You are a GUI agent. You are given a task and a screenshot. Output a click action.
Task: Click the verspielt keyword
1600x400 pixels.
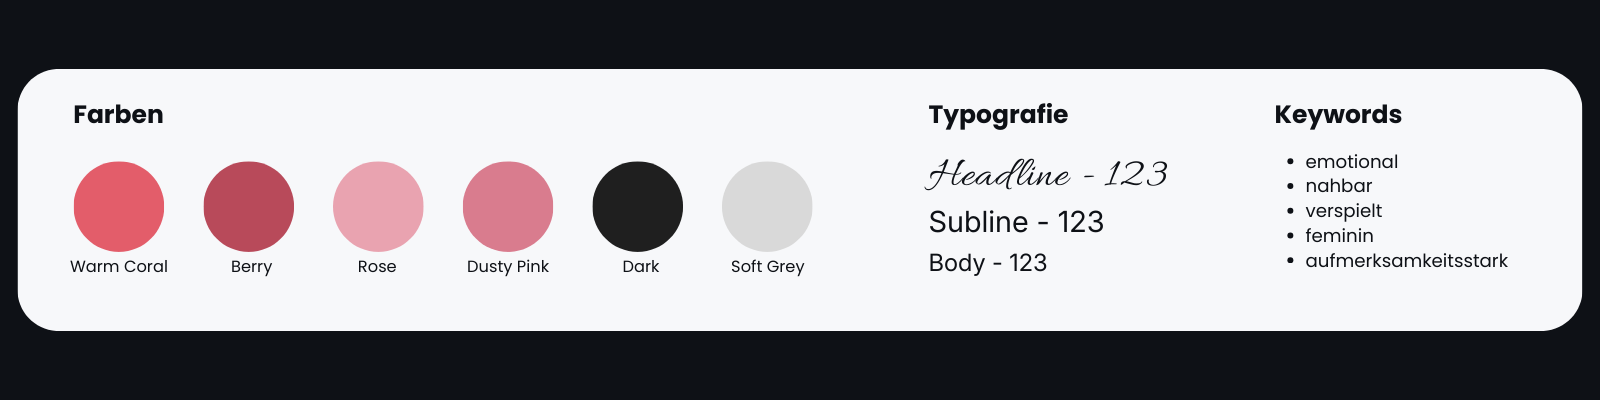point(1343,211)
